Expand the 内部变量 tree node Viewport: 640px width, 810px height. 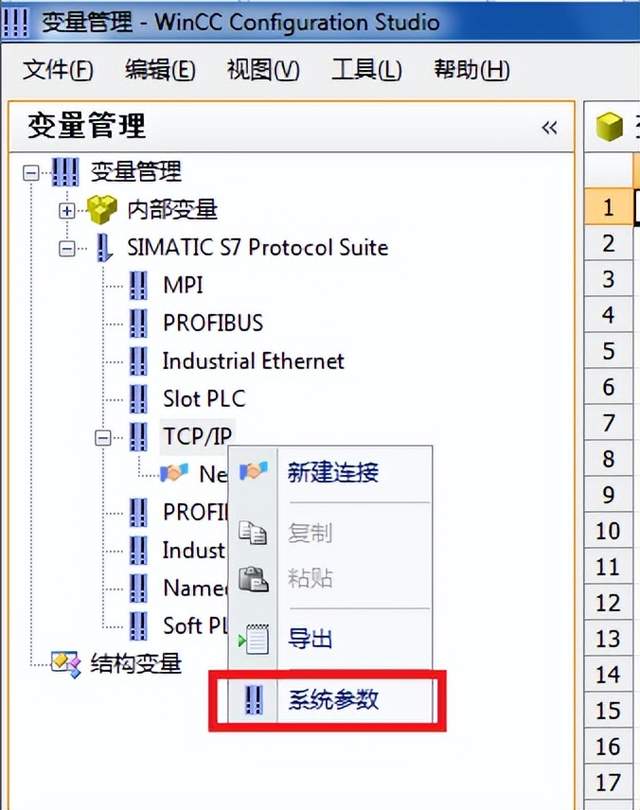[67, 210]
